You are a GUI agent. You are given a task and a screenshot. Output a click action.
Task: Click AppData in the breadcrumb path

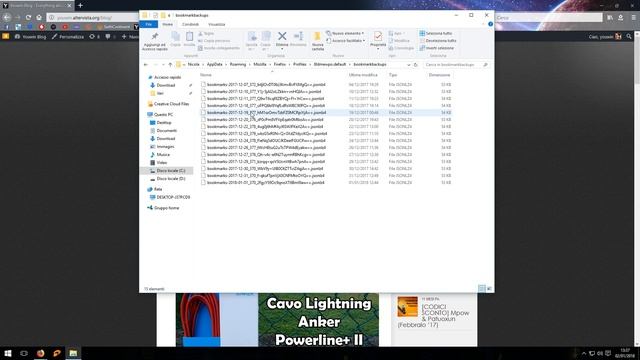(x=214, y=64)
